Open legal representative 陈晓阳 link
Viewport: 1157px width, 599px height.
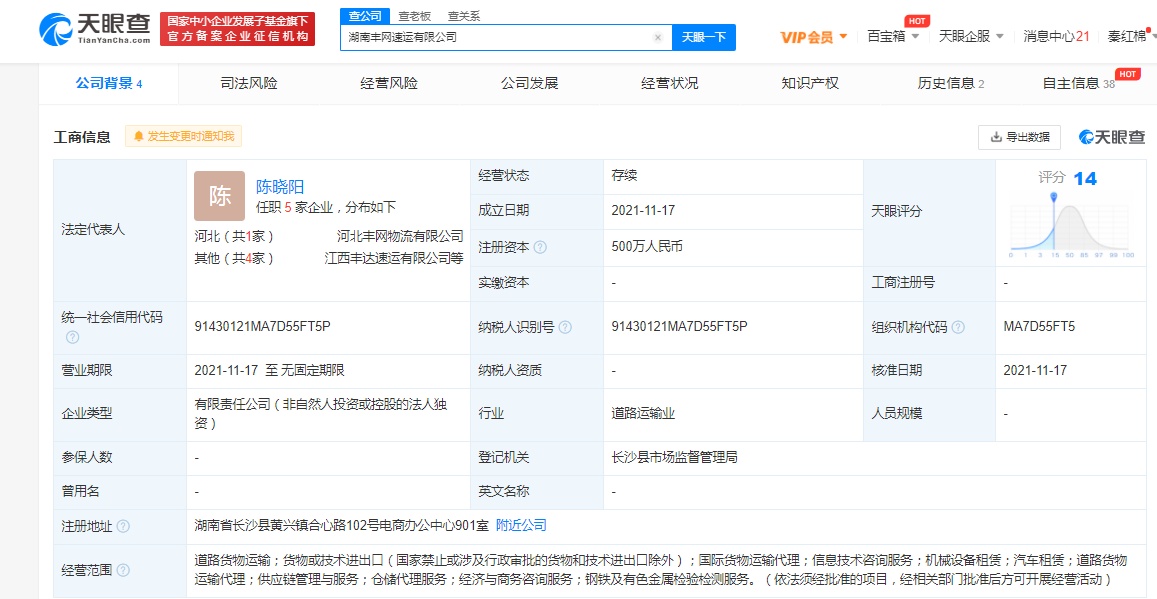280,187
